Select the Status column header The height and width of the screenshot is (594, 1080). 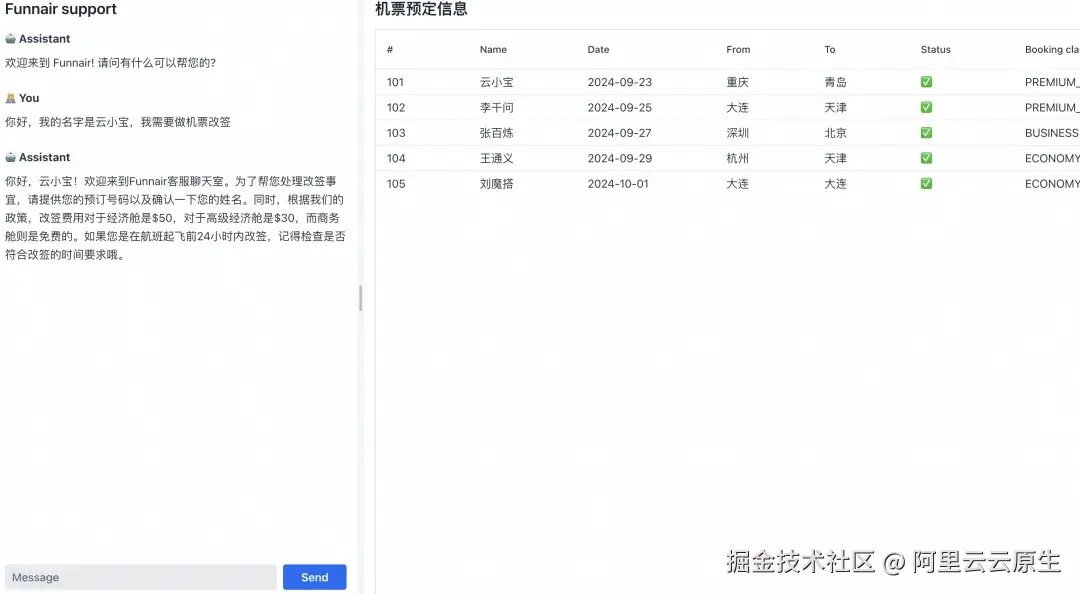[x=935, y=49]
